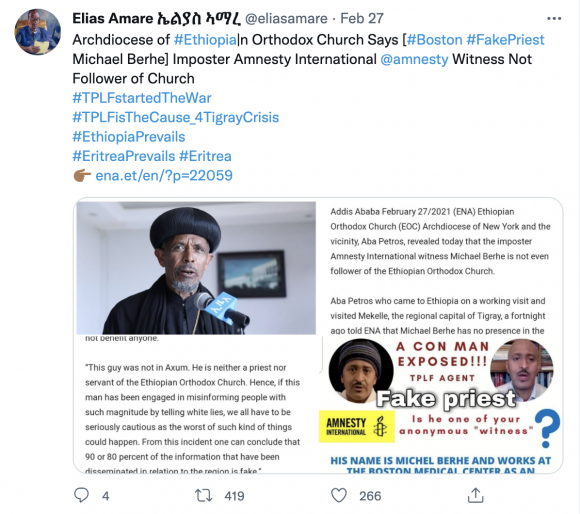Open the #Boston hashtag
This screenshot has height=514, width=580.
tap(435, 40)
